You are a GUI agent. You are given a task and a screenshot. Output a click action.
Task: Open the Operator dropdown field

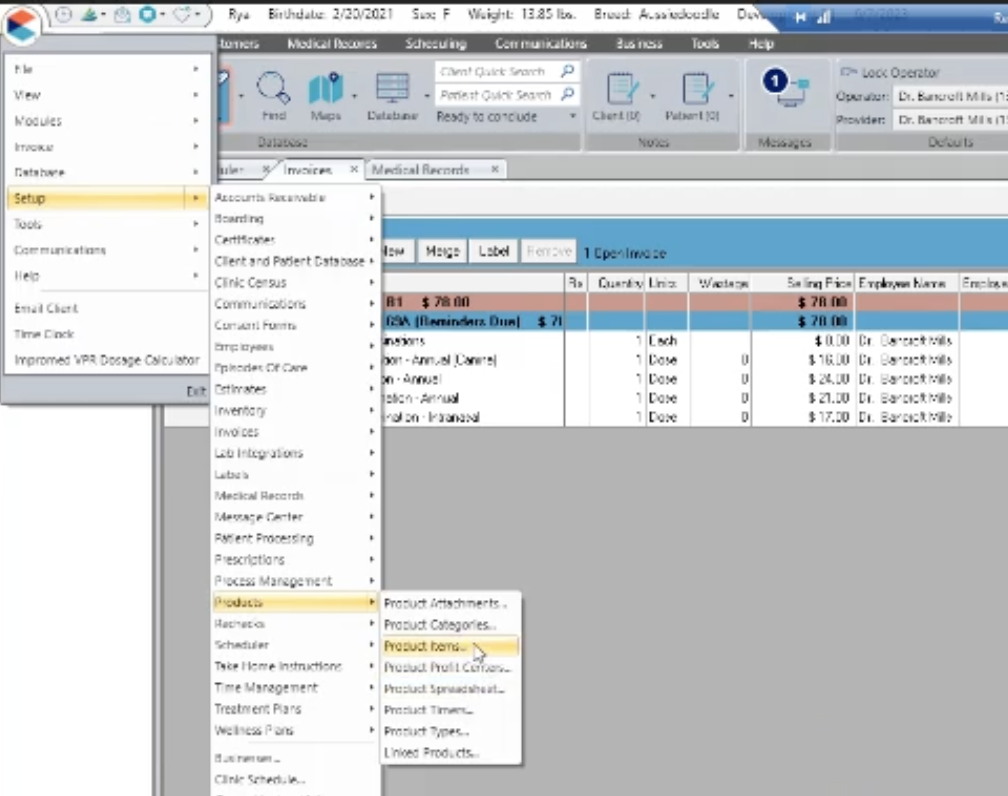click(x=948, y=96)
